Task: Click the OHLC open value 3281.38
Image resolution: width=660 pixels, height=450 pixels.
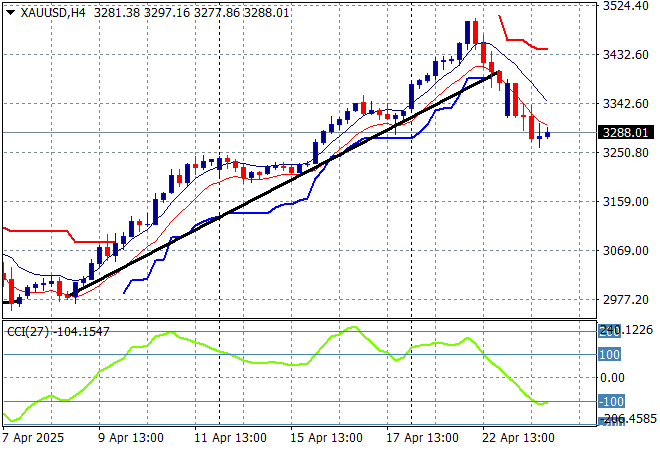Action: click(117, 13)
